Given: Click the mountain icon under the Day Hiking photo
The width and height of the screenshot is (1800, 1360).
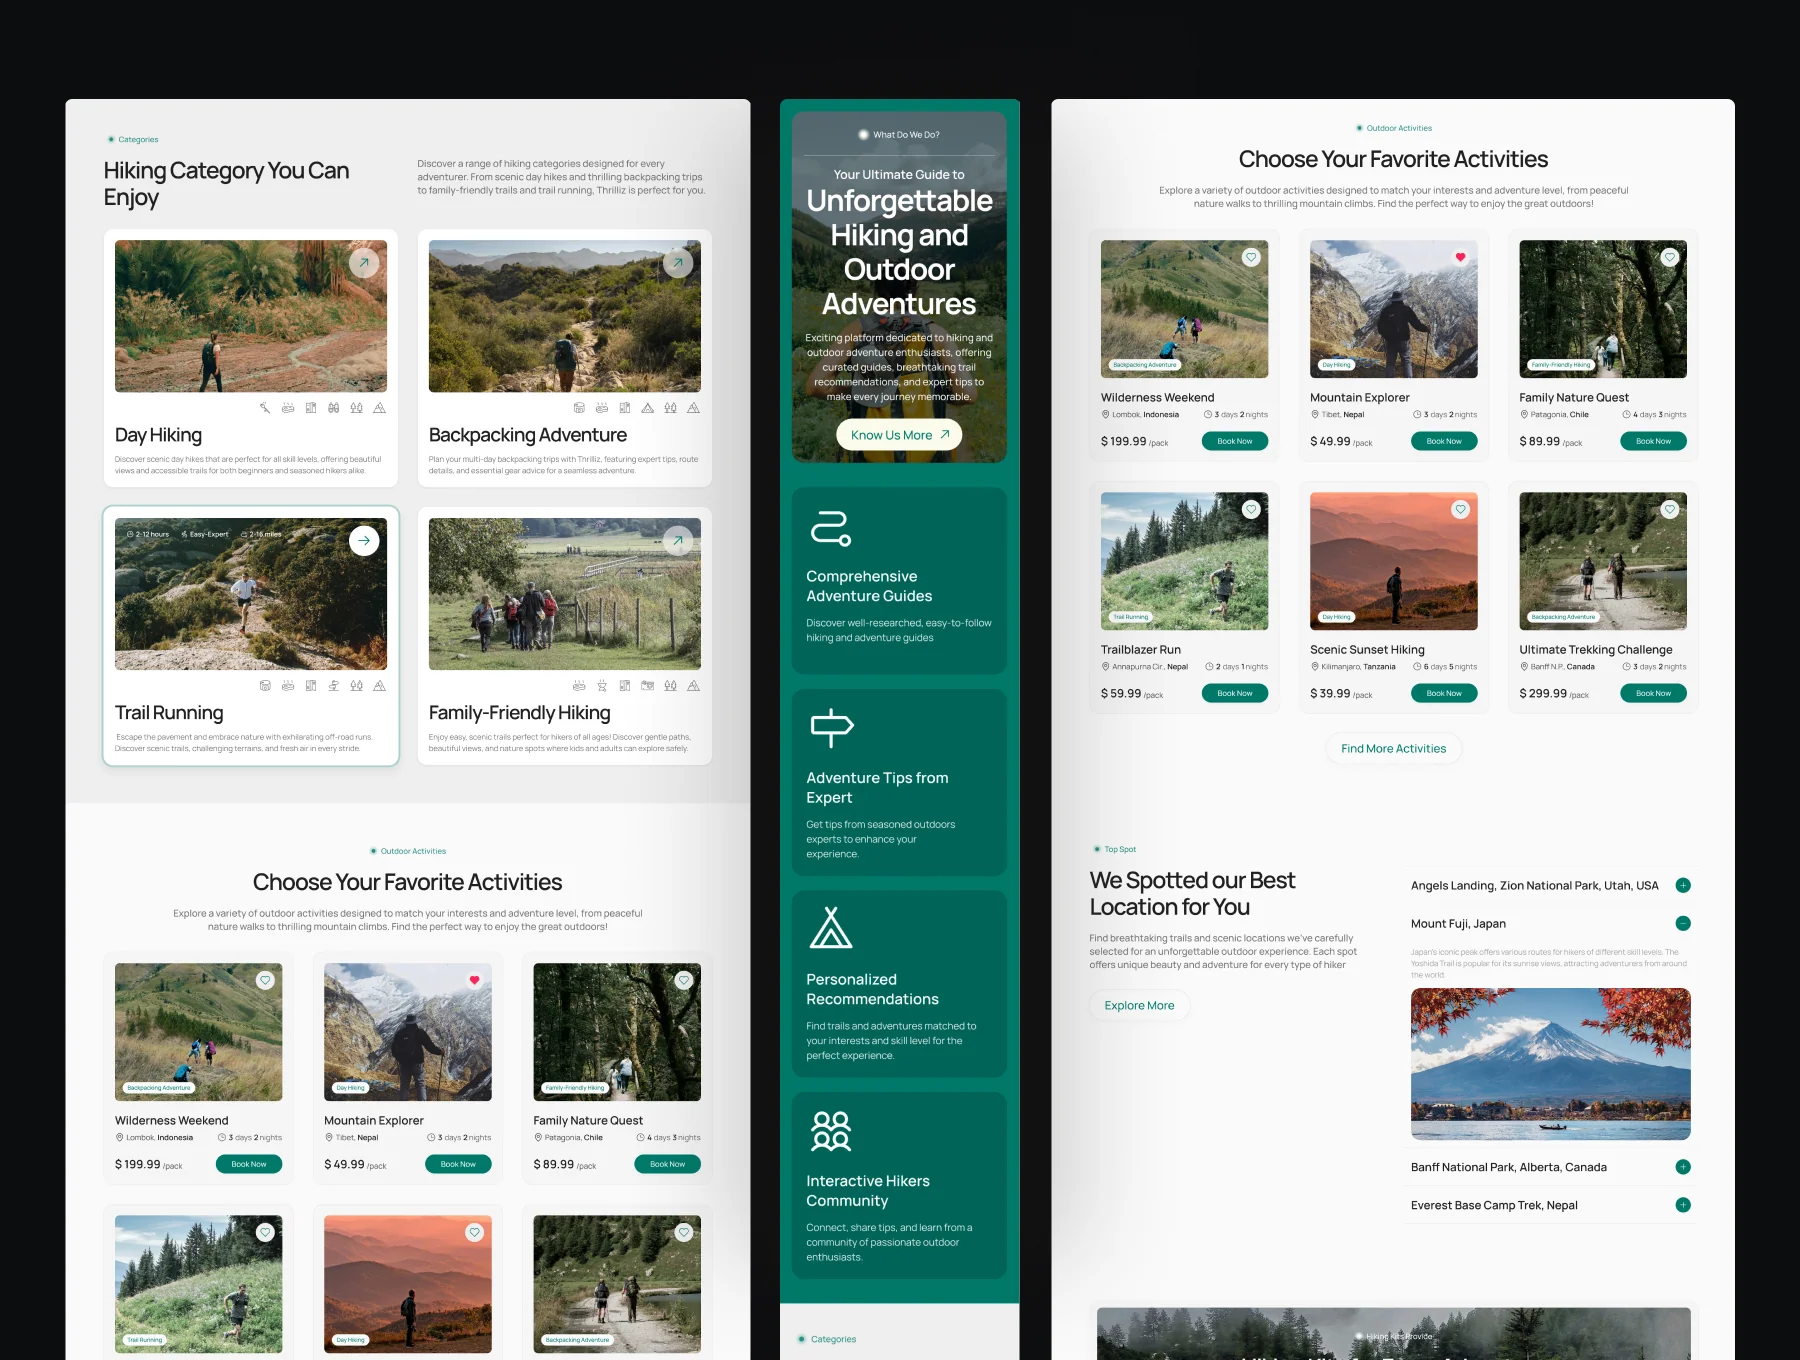Looking at the screenshot, I should coord(380,408).
